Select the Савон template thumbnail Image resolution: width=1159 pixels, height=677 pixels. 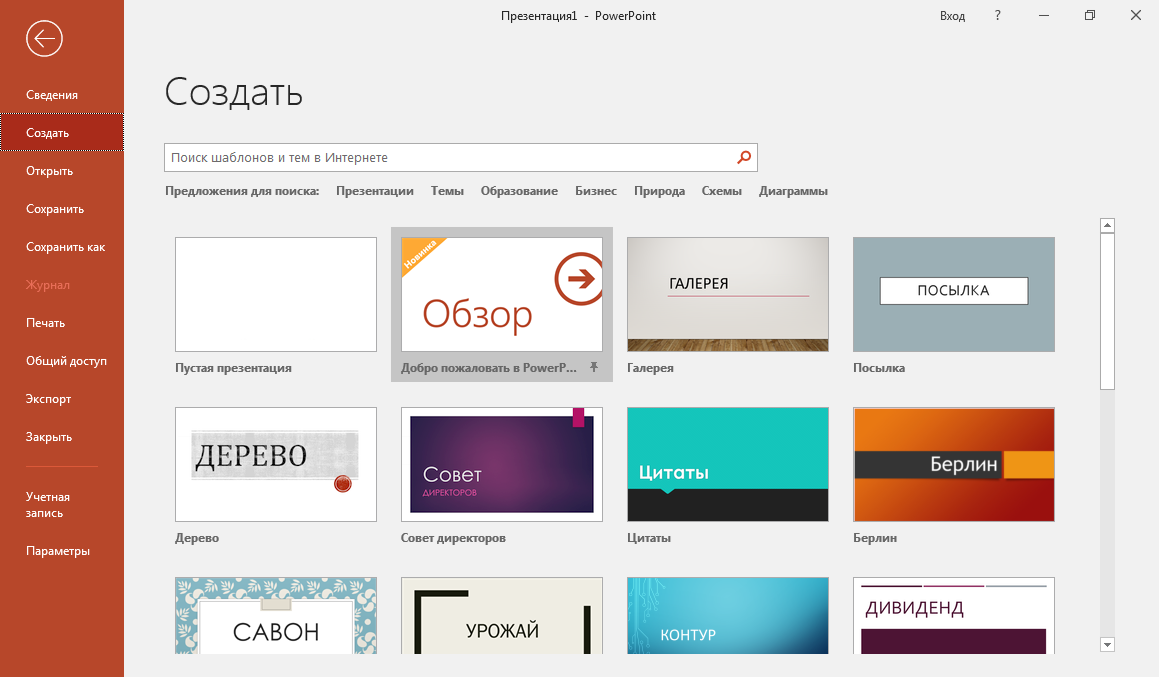[276, 616]
